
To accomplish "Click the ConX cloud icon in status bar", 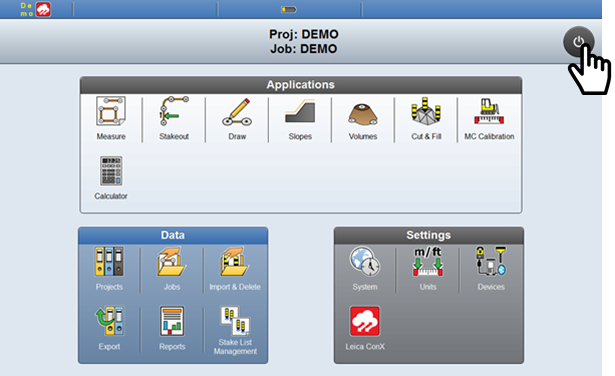I will [43, 9].
